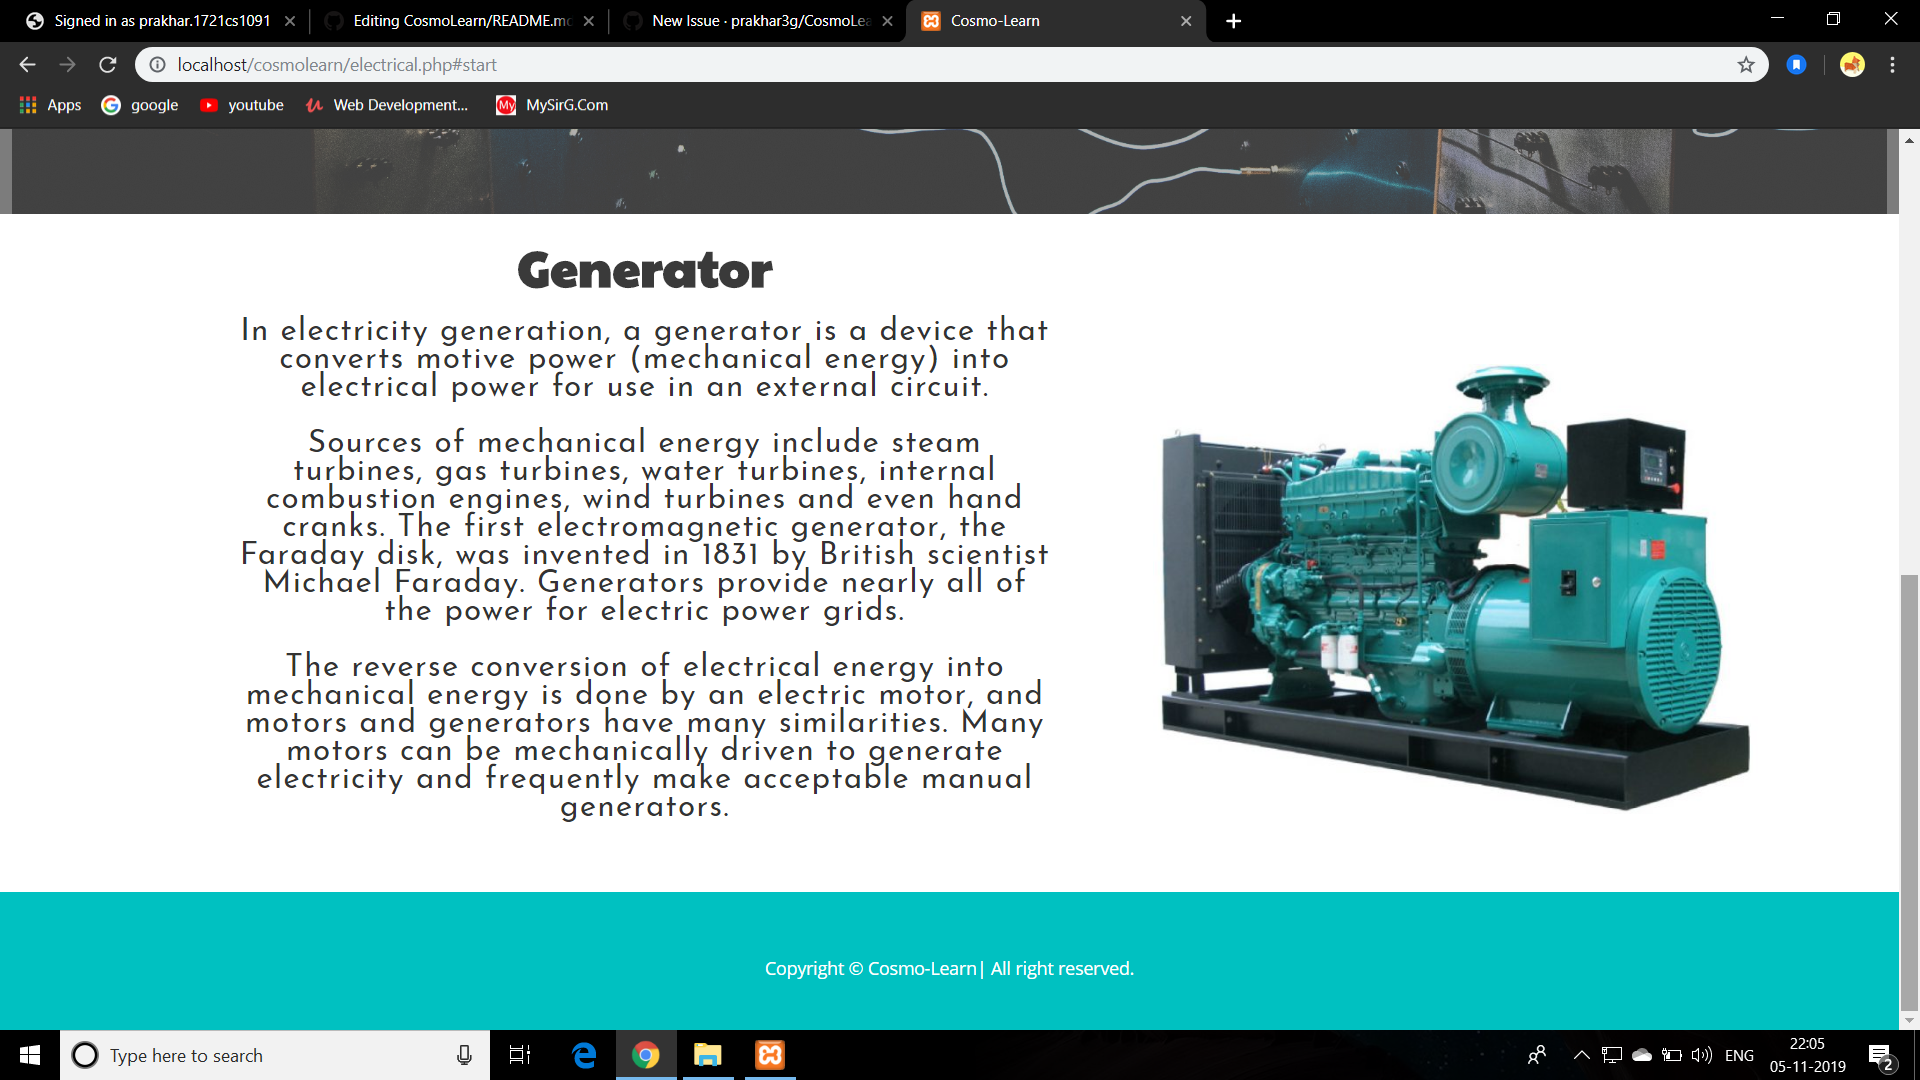Go back using the back arrow
Image resolution: width=1920 pixels, height=1080 pixels.
pos(27,65)
